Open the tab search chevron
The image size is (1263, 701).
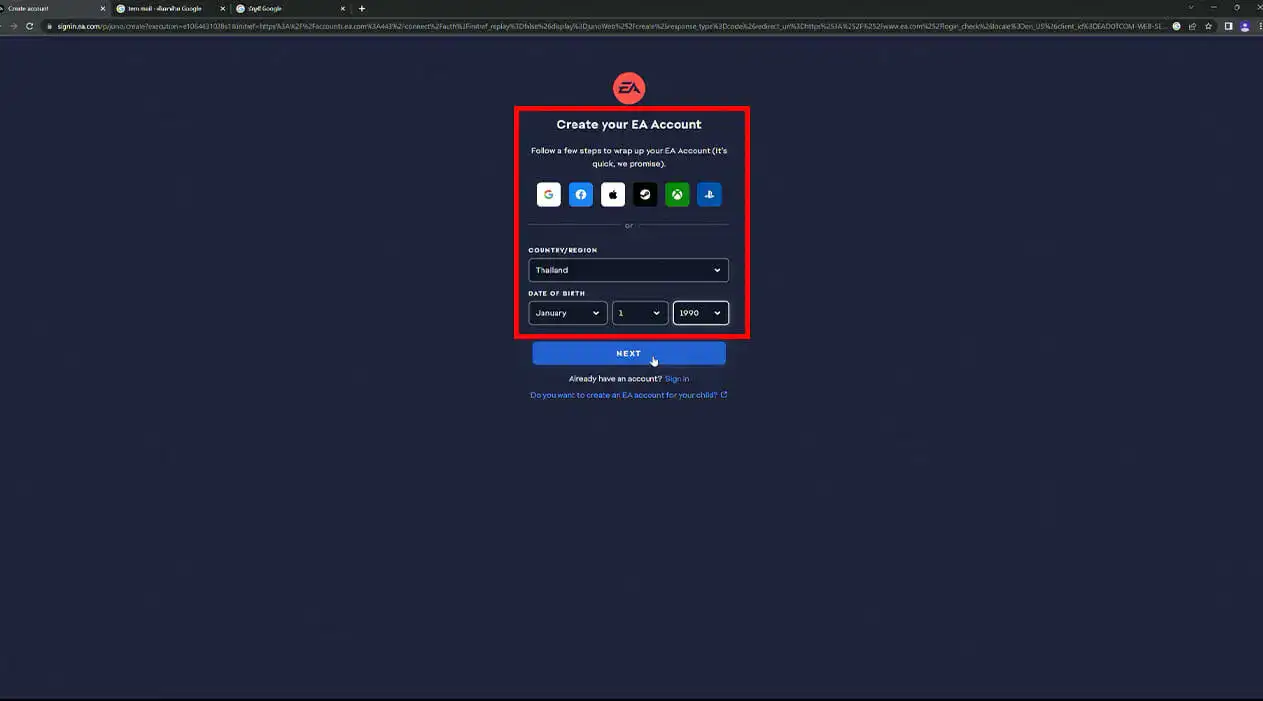click(1190, 7)
